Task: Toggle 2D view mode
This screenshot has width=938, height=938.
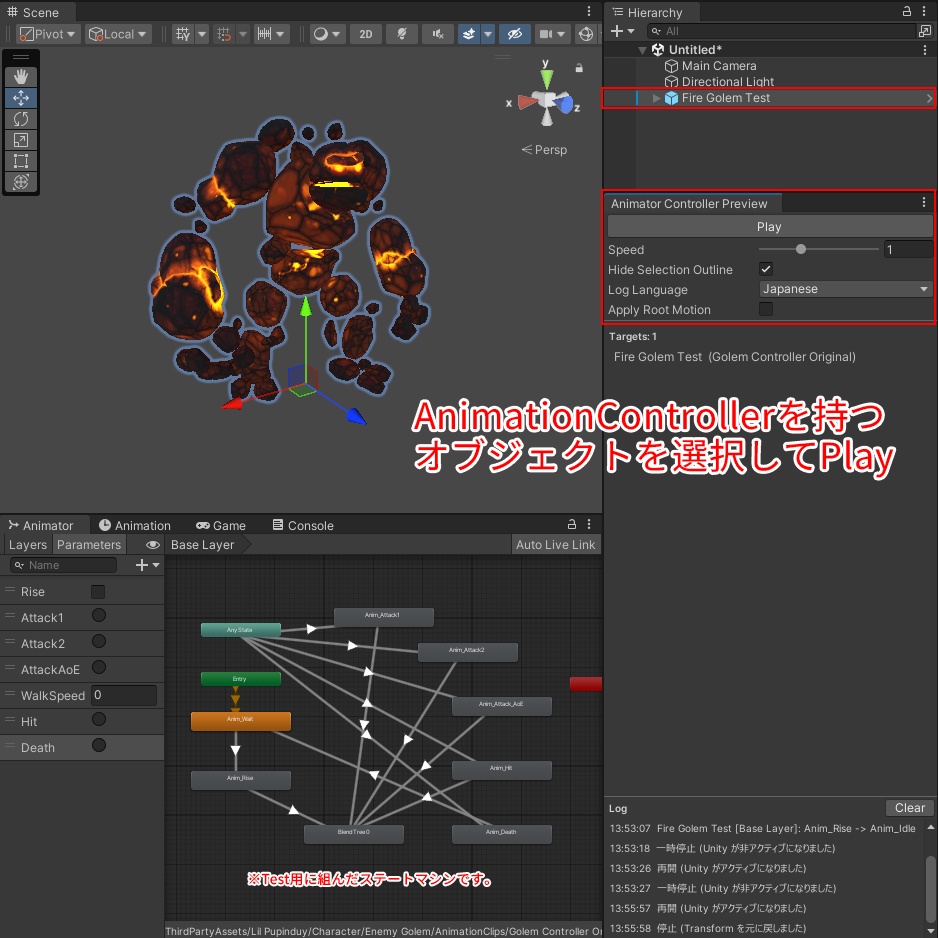Action: (366, 34)
